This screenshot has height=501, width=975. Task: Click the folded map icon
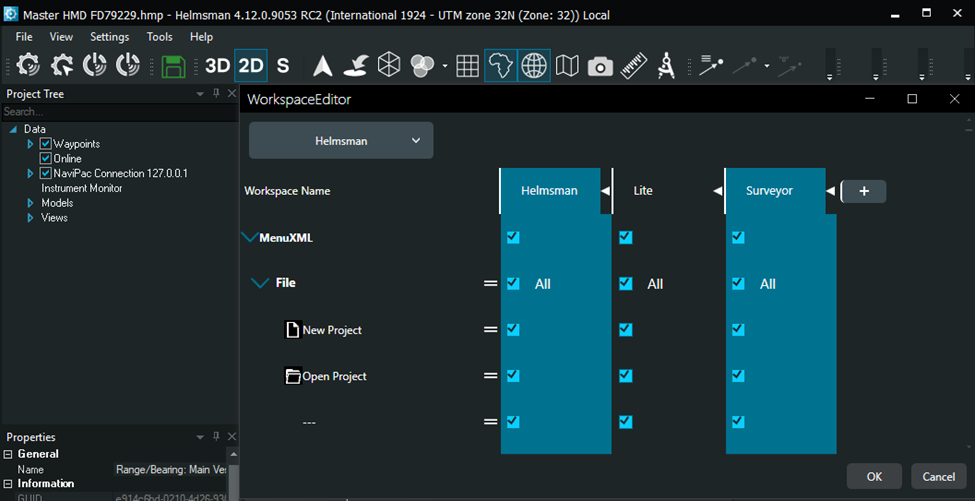pos(567,65)
